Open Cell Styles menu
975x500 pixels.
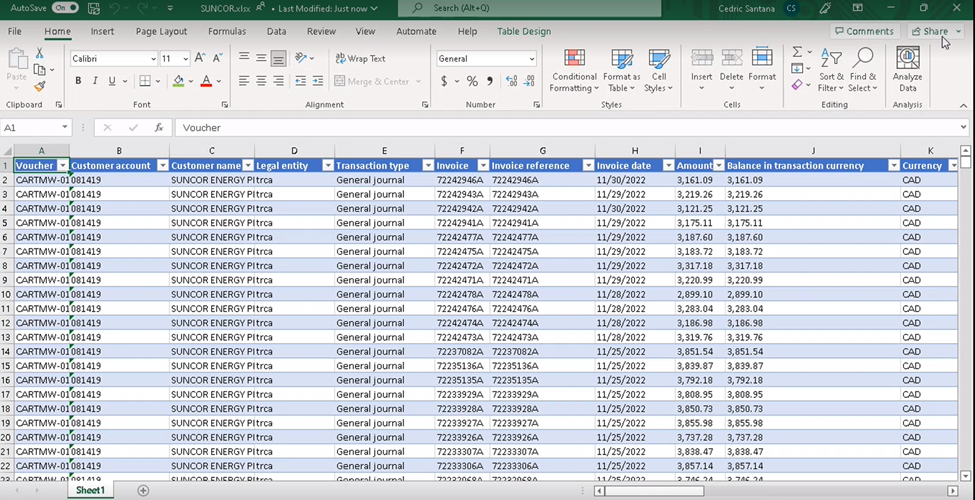(658, 70)
